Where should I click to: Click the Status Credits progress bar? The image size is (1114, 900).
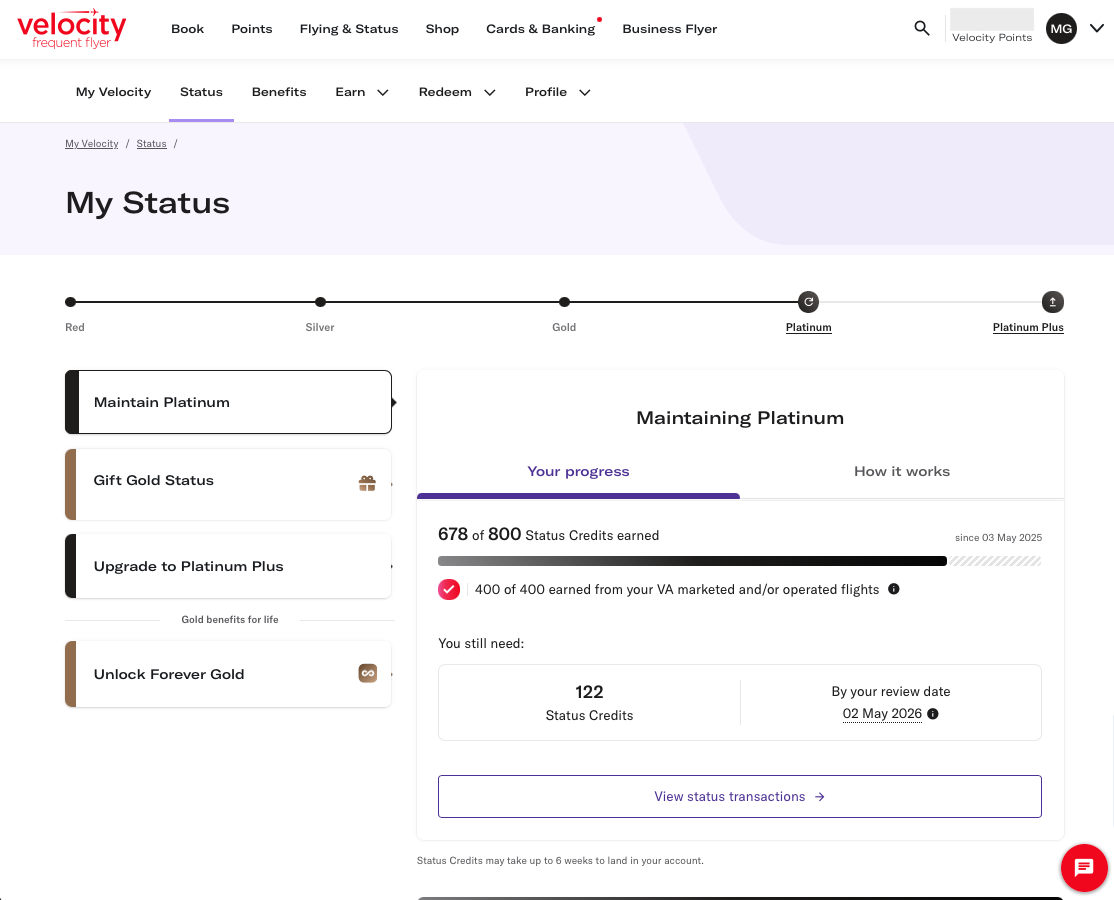[x=740, y=561]
